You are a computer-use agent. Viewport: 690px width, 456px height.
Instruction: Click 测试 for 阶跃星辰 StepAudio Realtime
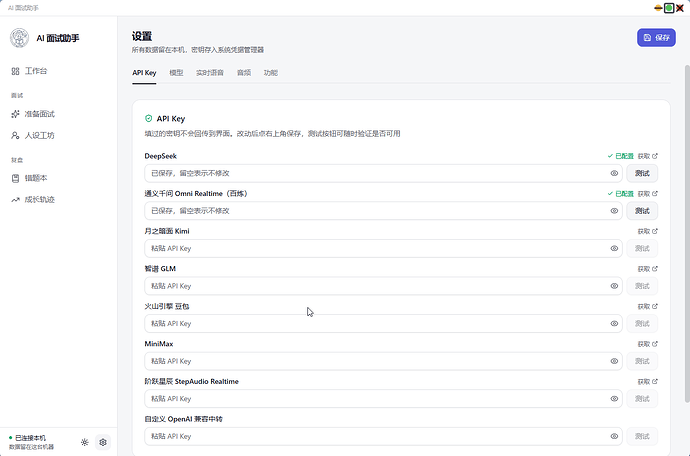click(x=642, y=399)
